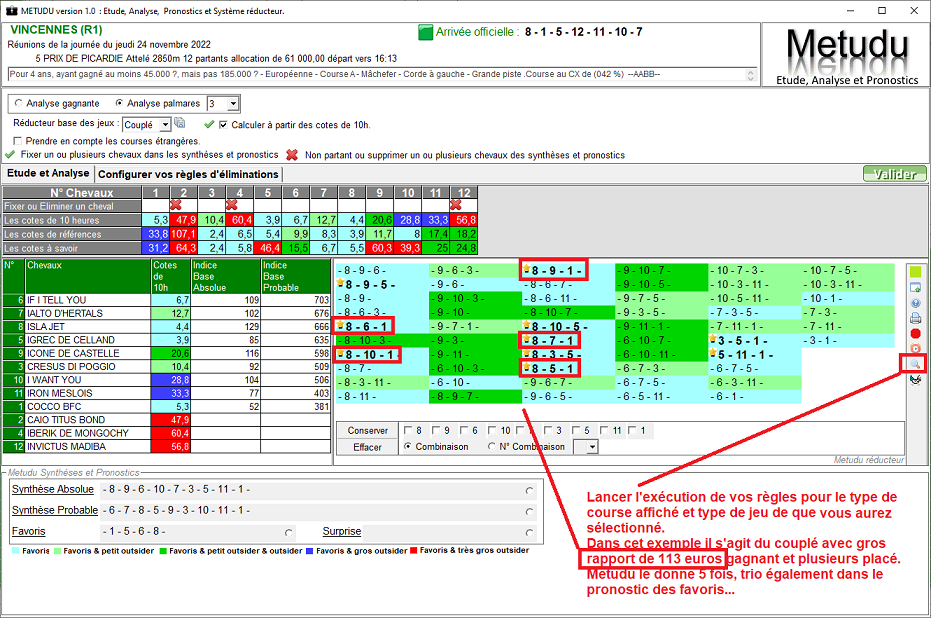The height and width of the screenshot is (618, 931).
Task: Select the Analyse palmares radio button
Action: pos(119,103)
